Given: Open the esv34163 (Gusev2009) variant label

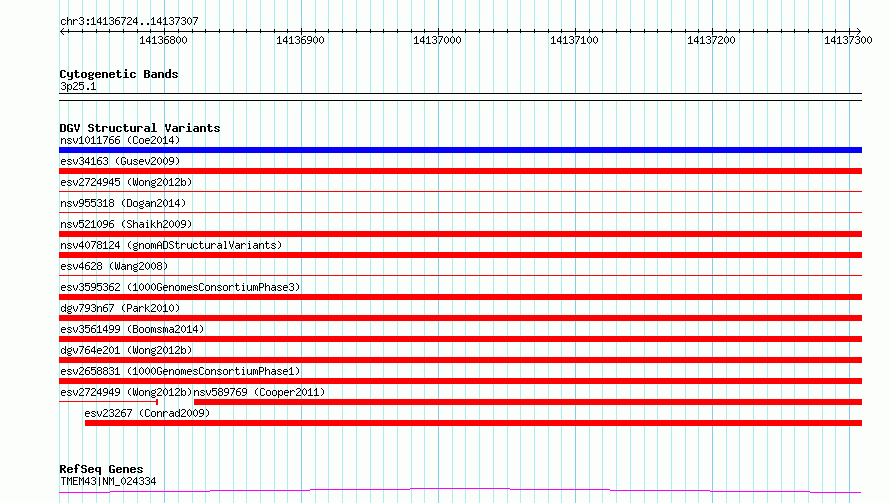Looking at the screenshot, I should coord(120,161).
